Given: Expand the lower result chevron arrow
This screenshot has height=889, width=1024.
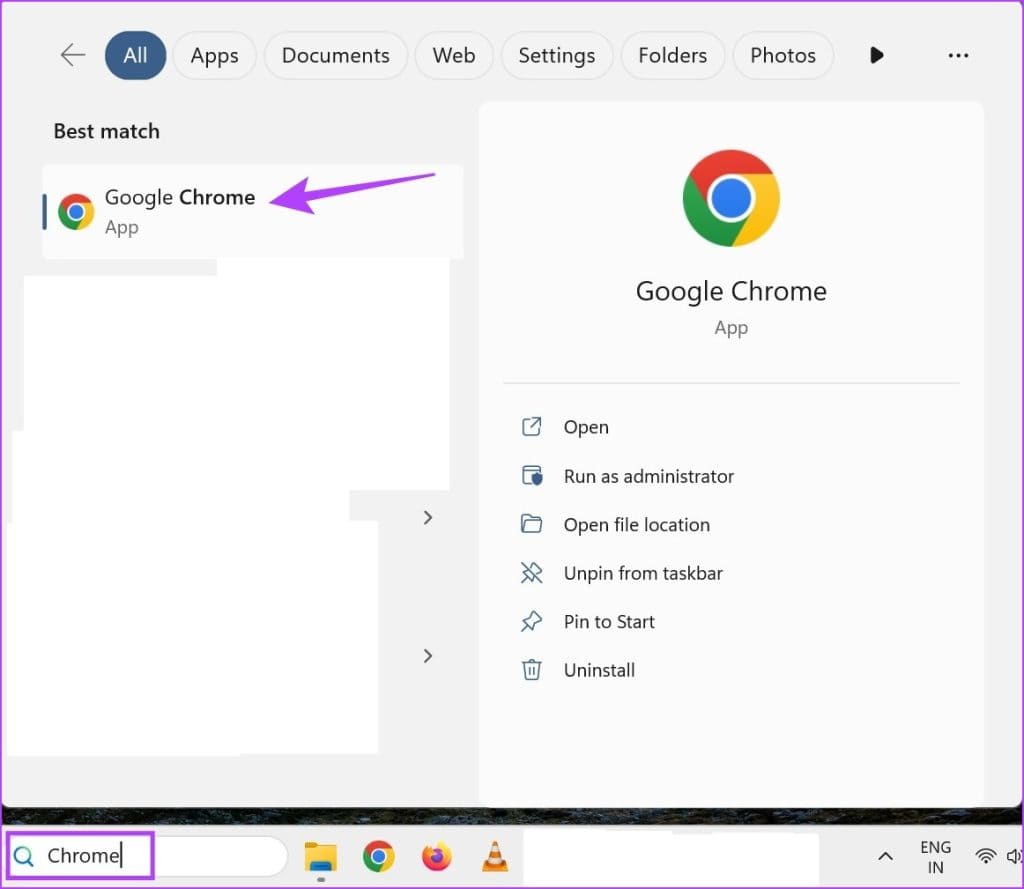Looking at the screenshot, I should coord(428,656).
